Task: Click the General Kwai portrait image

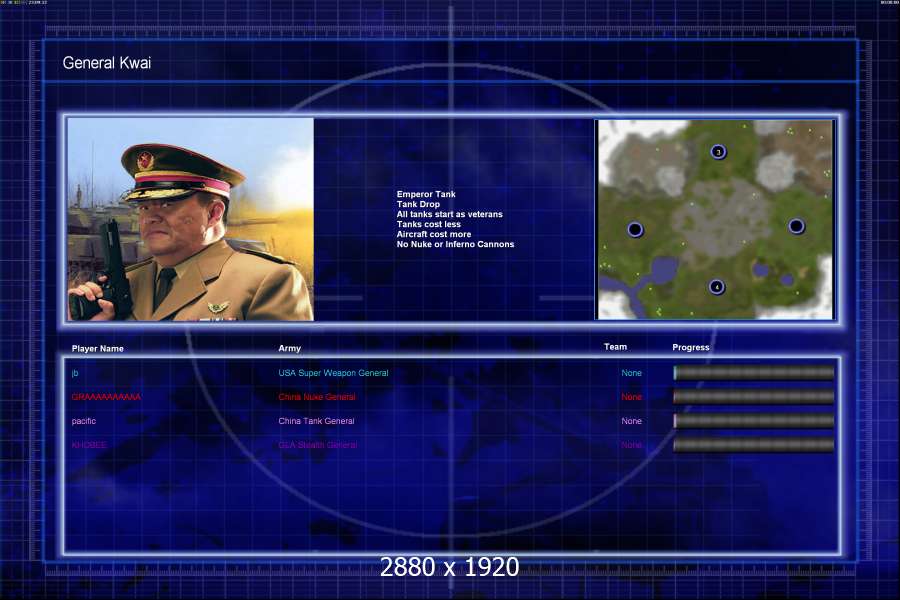Action: tap(191, 219)
